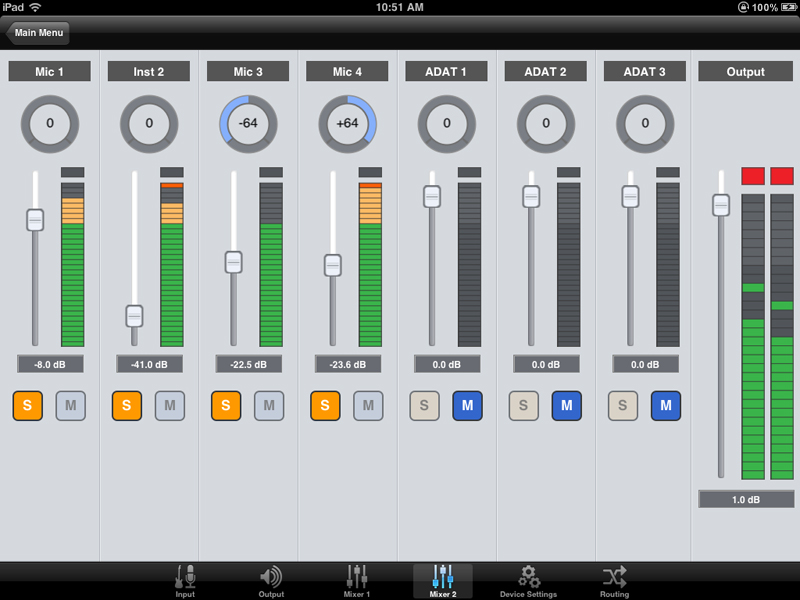The height and width of the screenshot is (600, 800).
Task: Open the Input tab with guitar-mic icon
Action: pyautogui.click(x=185, y=581)
